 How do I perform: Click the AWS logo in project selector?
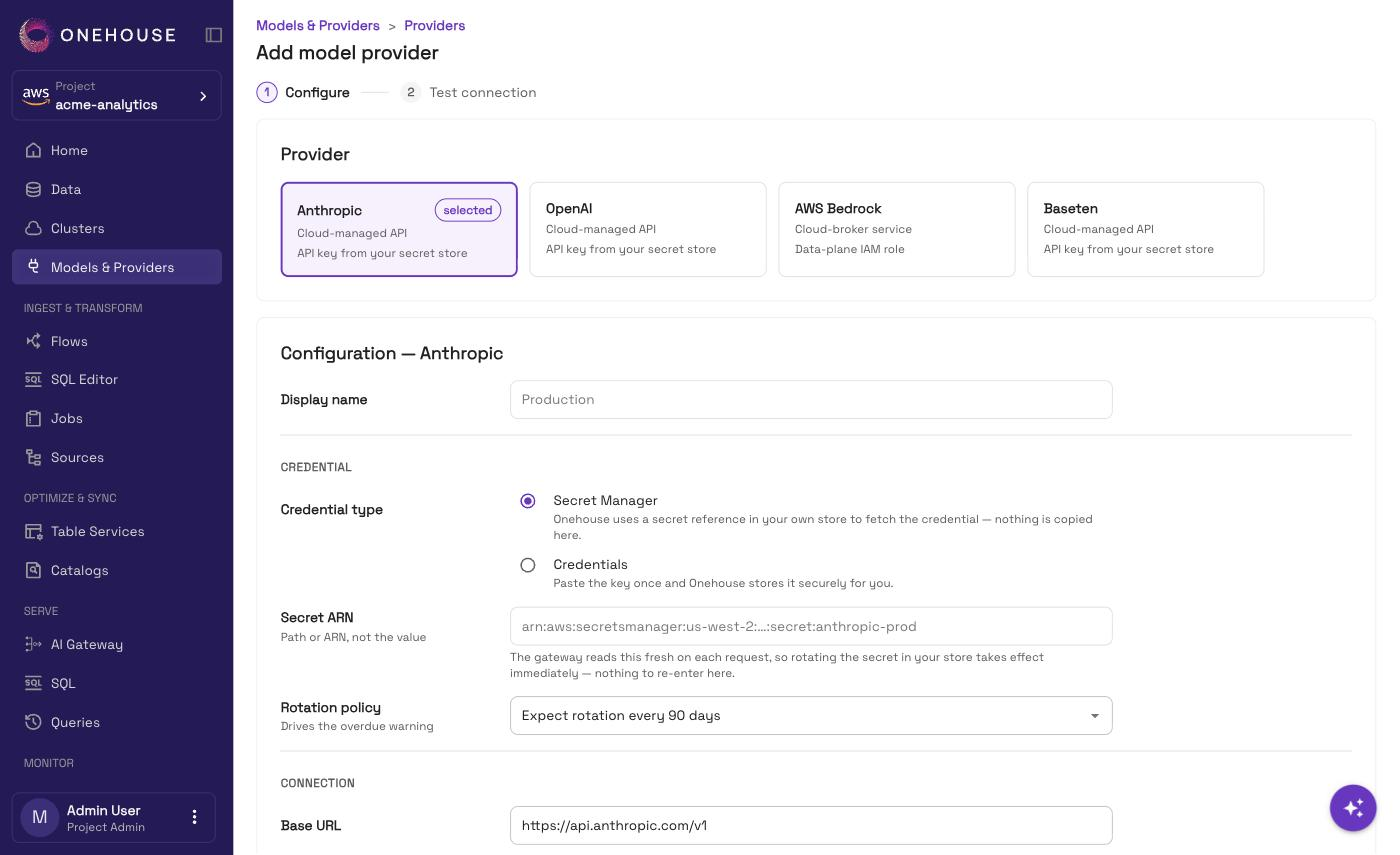tap(36, 95)
